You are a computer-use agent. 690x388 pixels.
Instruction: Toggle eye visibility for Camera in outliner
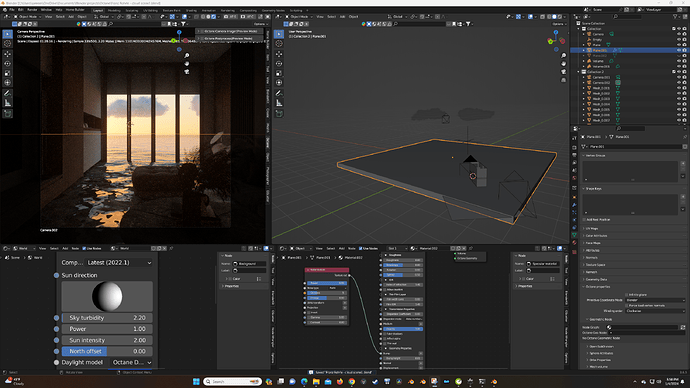(679, 34)
